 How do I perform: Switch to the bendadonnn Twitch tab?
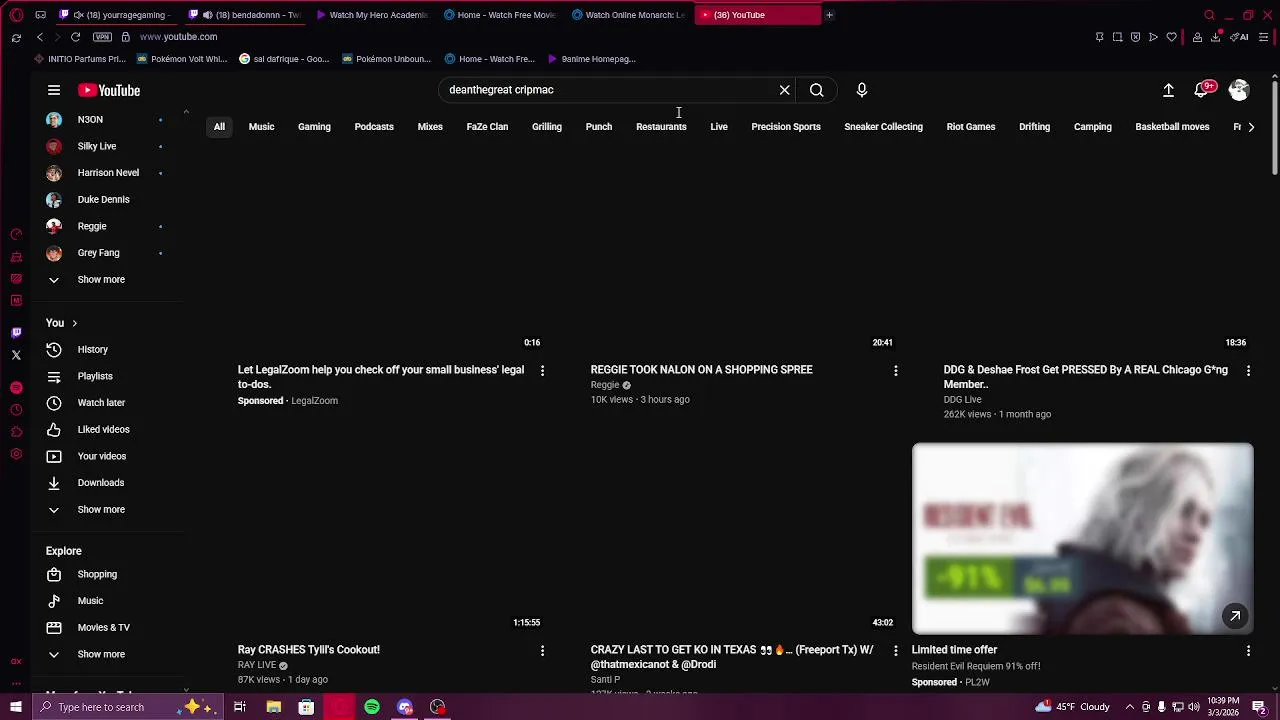click(x=247, y=15)
